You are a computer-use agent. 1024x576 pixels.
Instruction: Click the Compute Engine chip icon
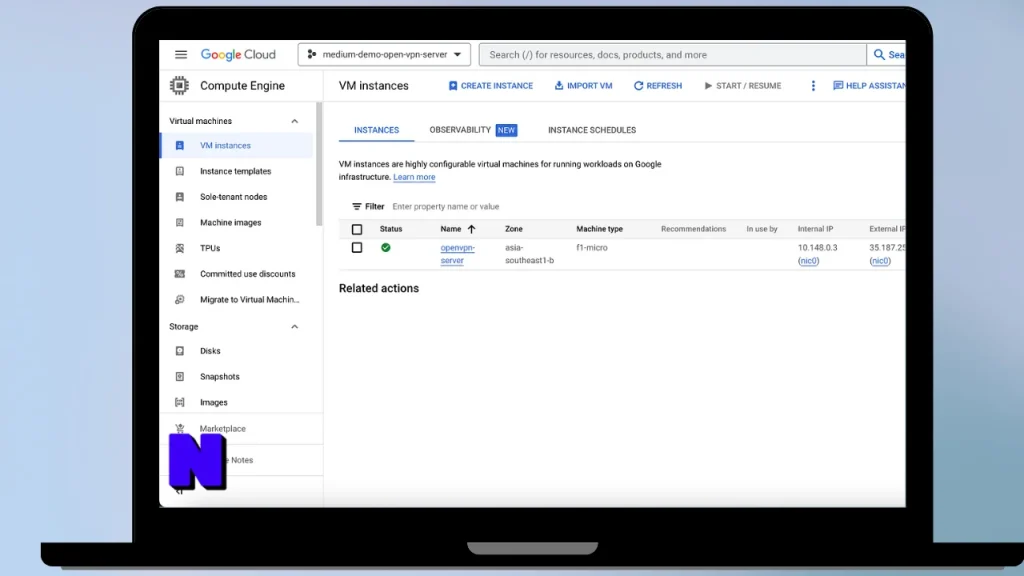(180, 86)
